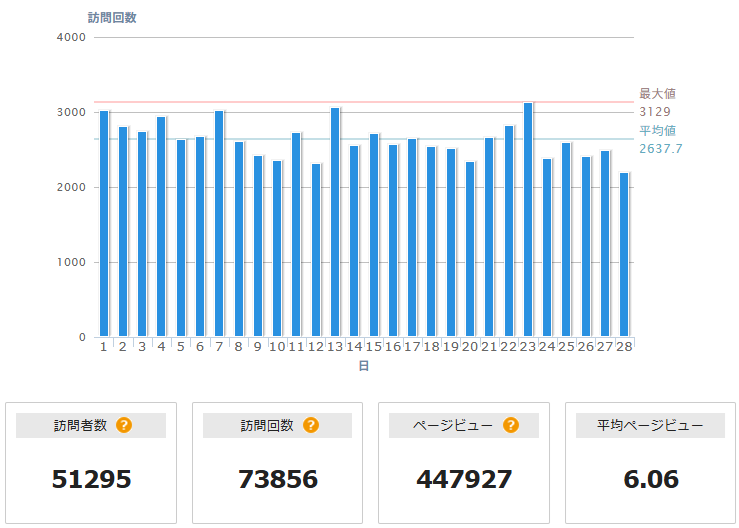Select the bar for day 20
739x528 pixels.
tap(470, 249)
